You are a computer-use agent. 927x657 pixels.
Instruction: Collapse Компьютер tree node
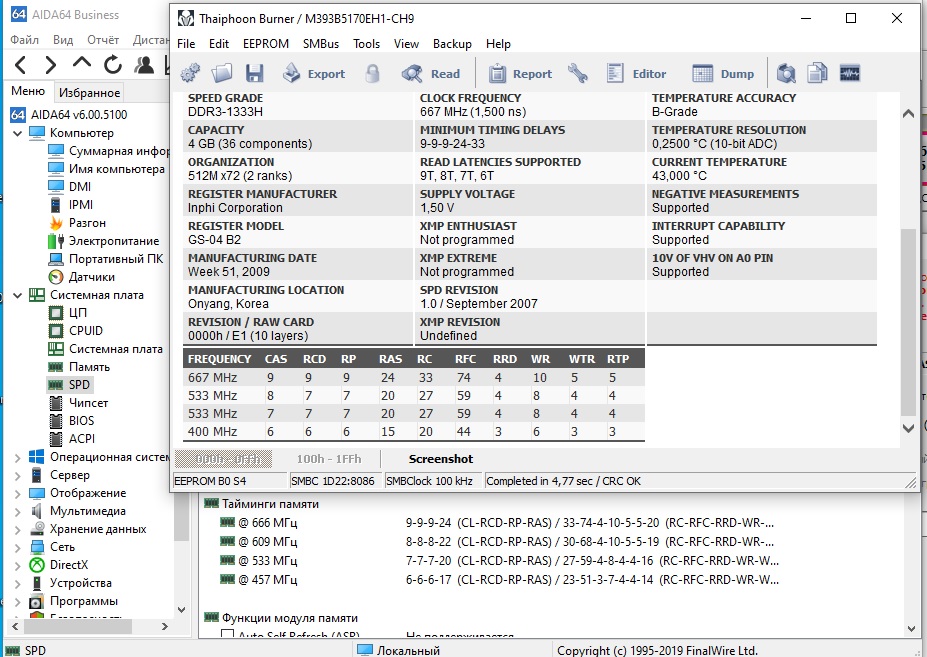pos(17,133)
